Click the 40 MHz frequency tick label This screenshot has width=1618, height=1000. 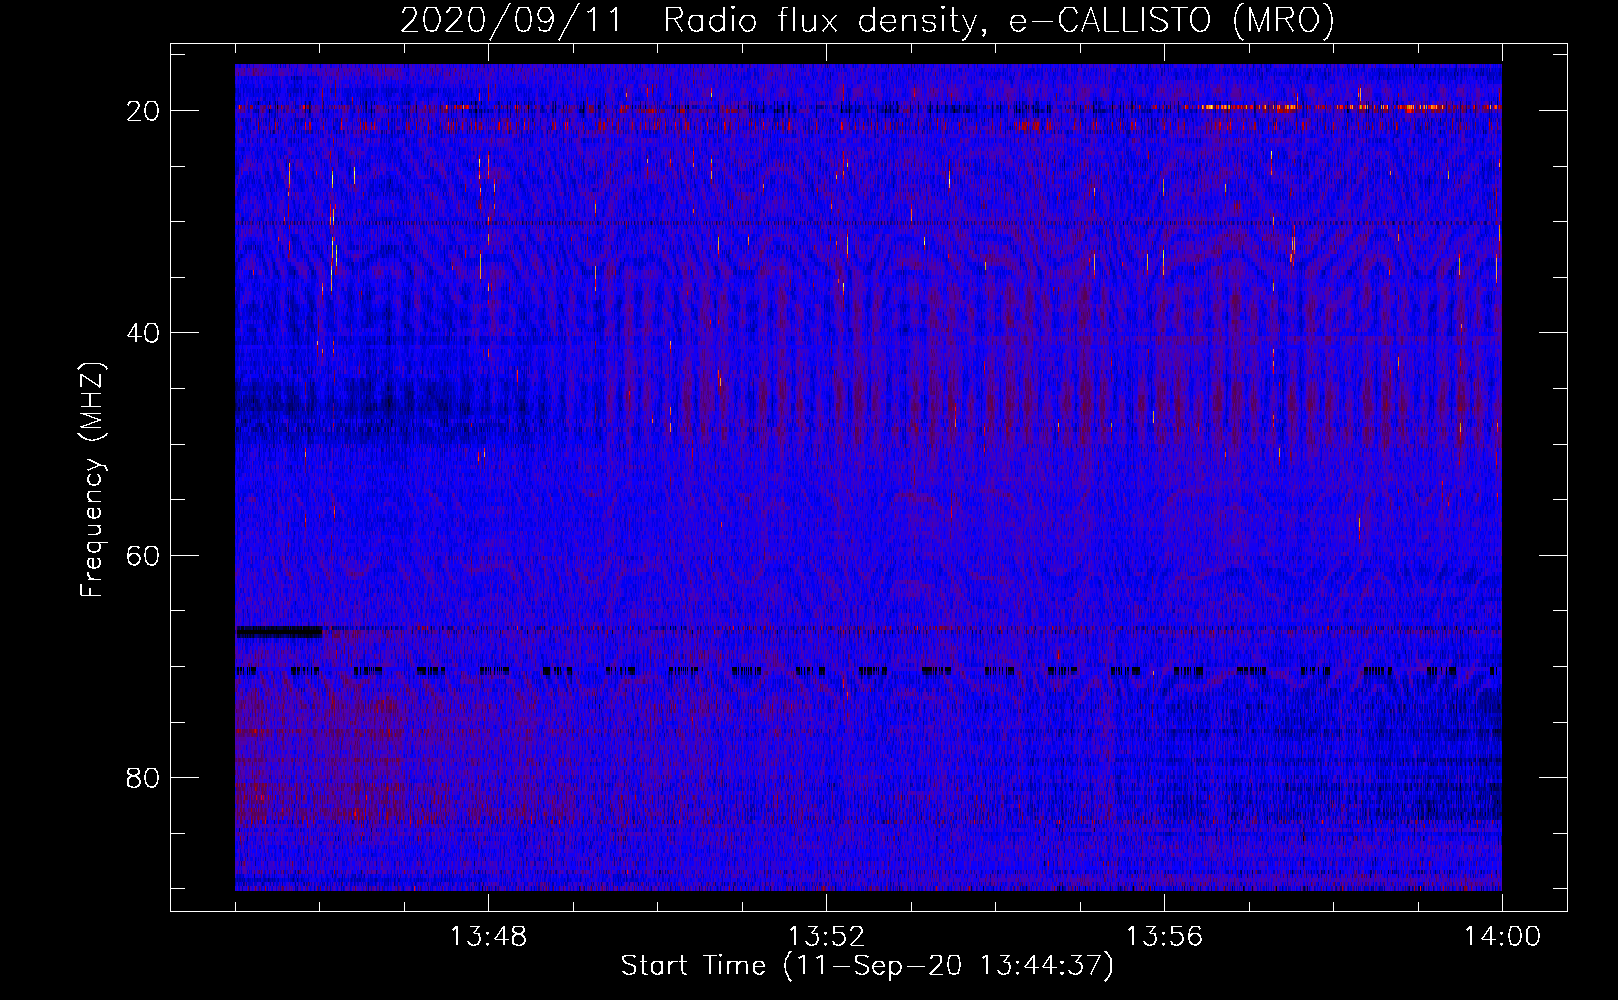144,333
